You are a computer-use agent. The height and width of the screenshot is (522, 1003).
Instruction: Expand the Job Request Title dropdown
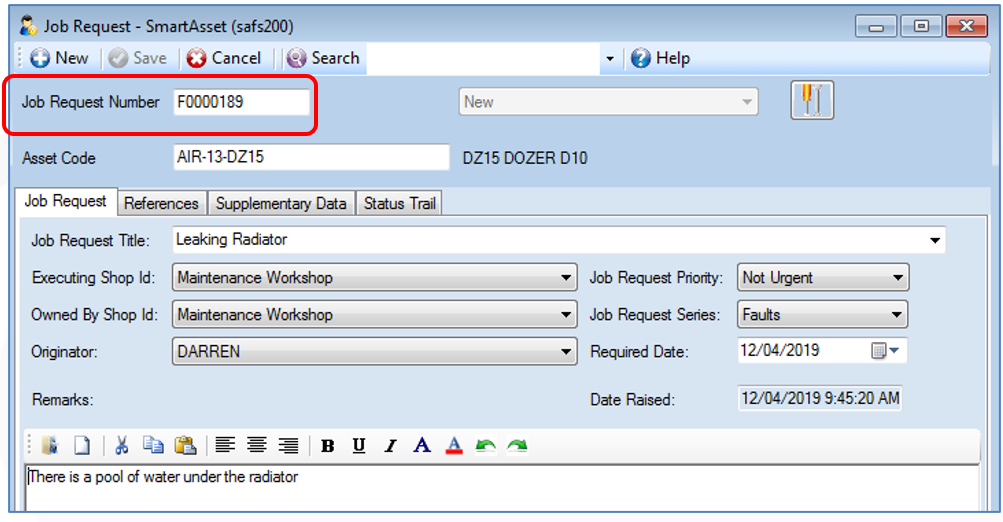pos(935,241)
